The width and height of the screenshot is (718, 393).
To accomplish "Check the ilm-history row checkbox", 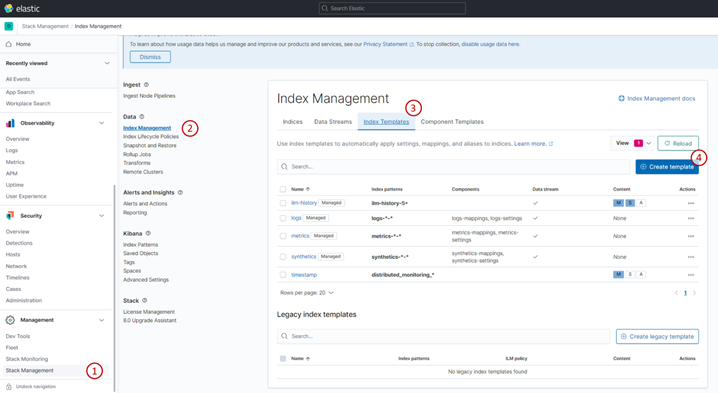I will 283,203.
